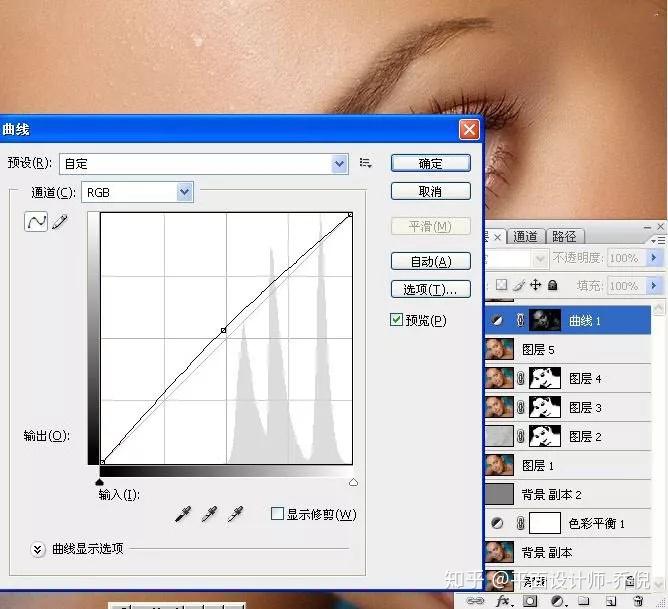Open the preset options menu icon

click(x=366, y=163)
